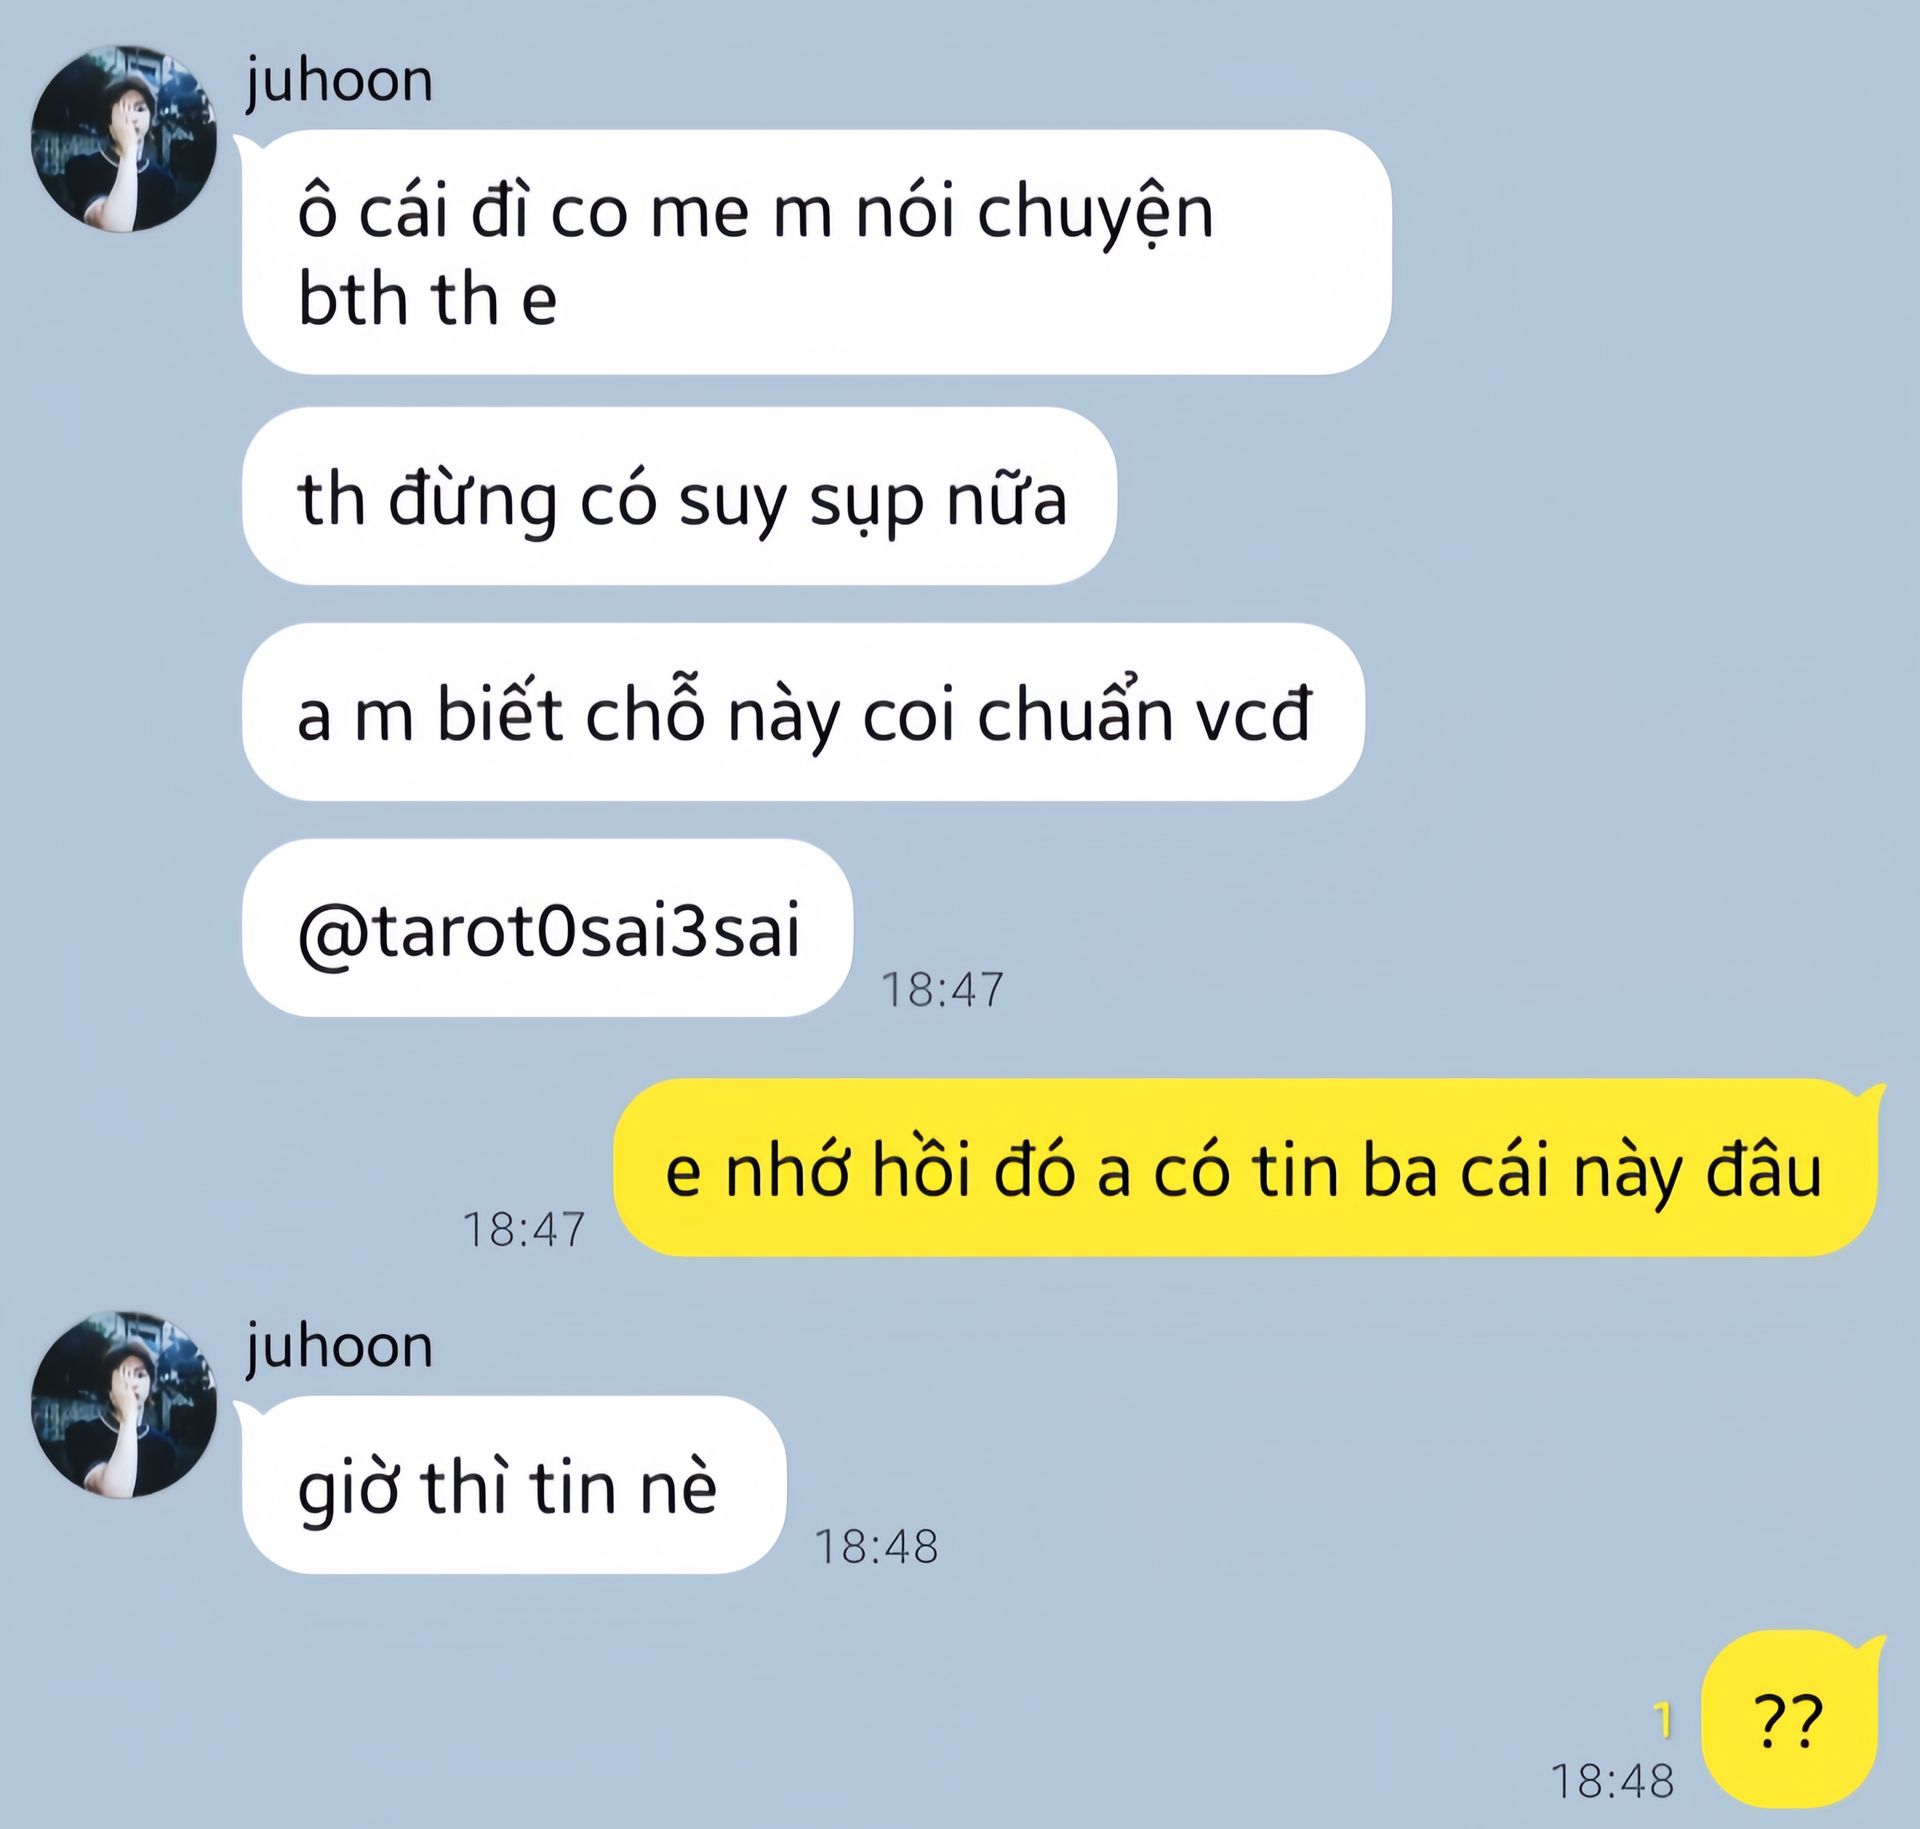This screenshot has height=1829, width=1920.
Task: Tap the unread count 1 indicator
Action: [x=1664, y=1720]
